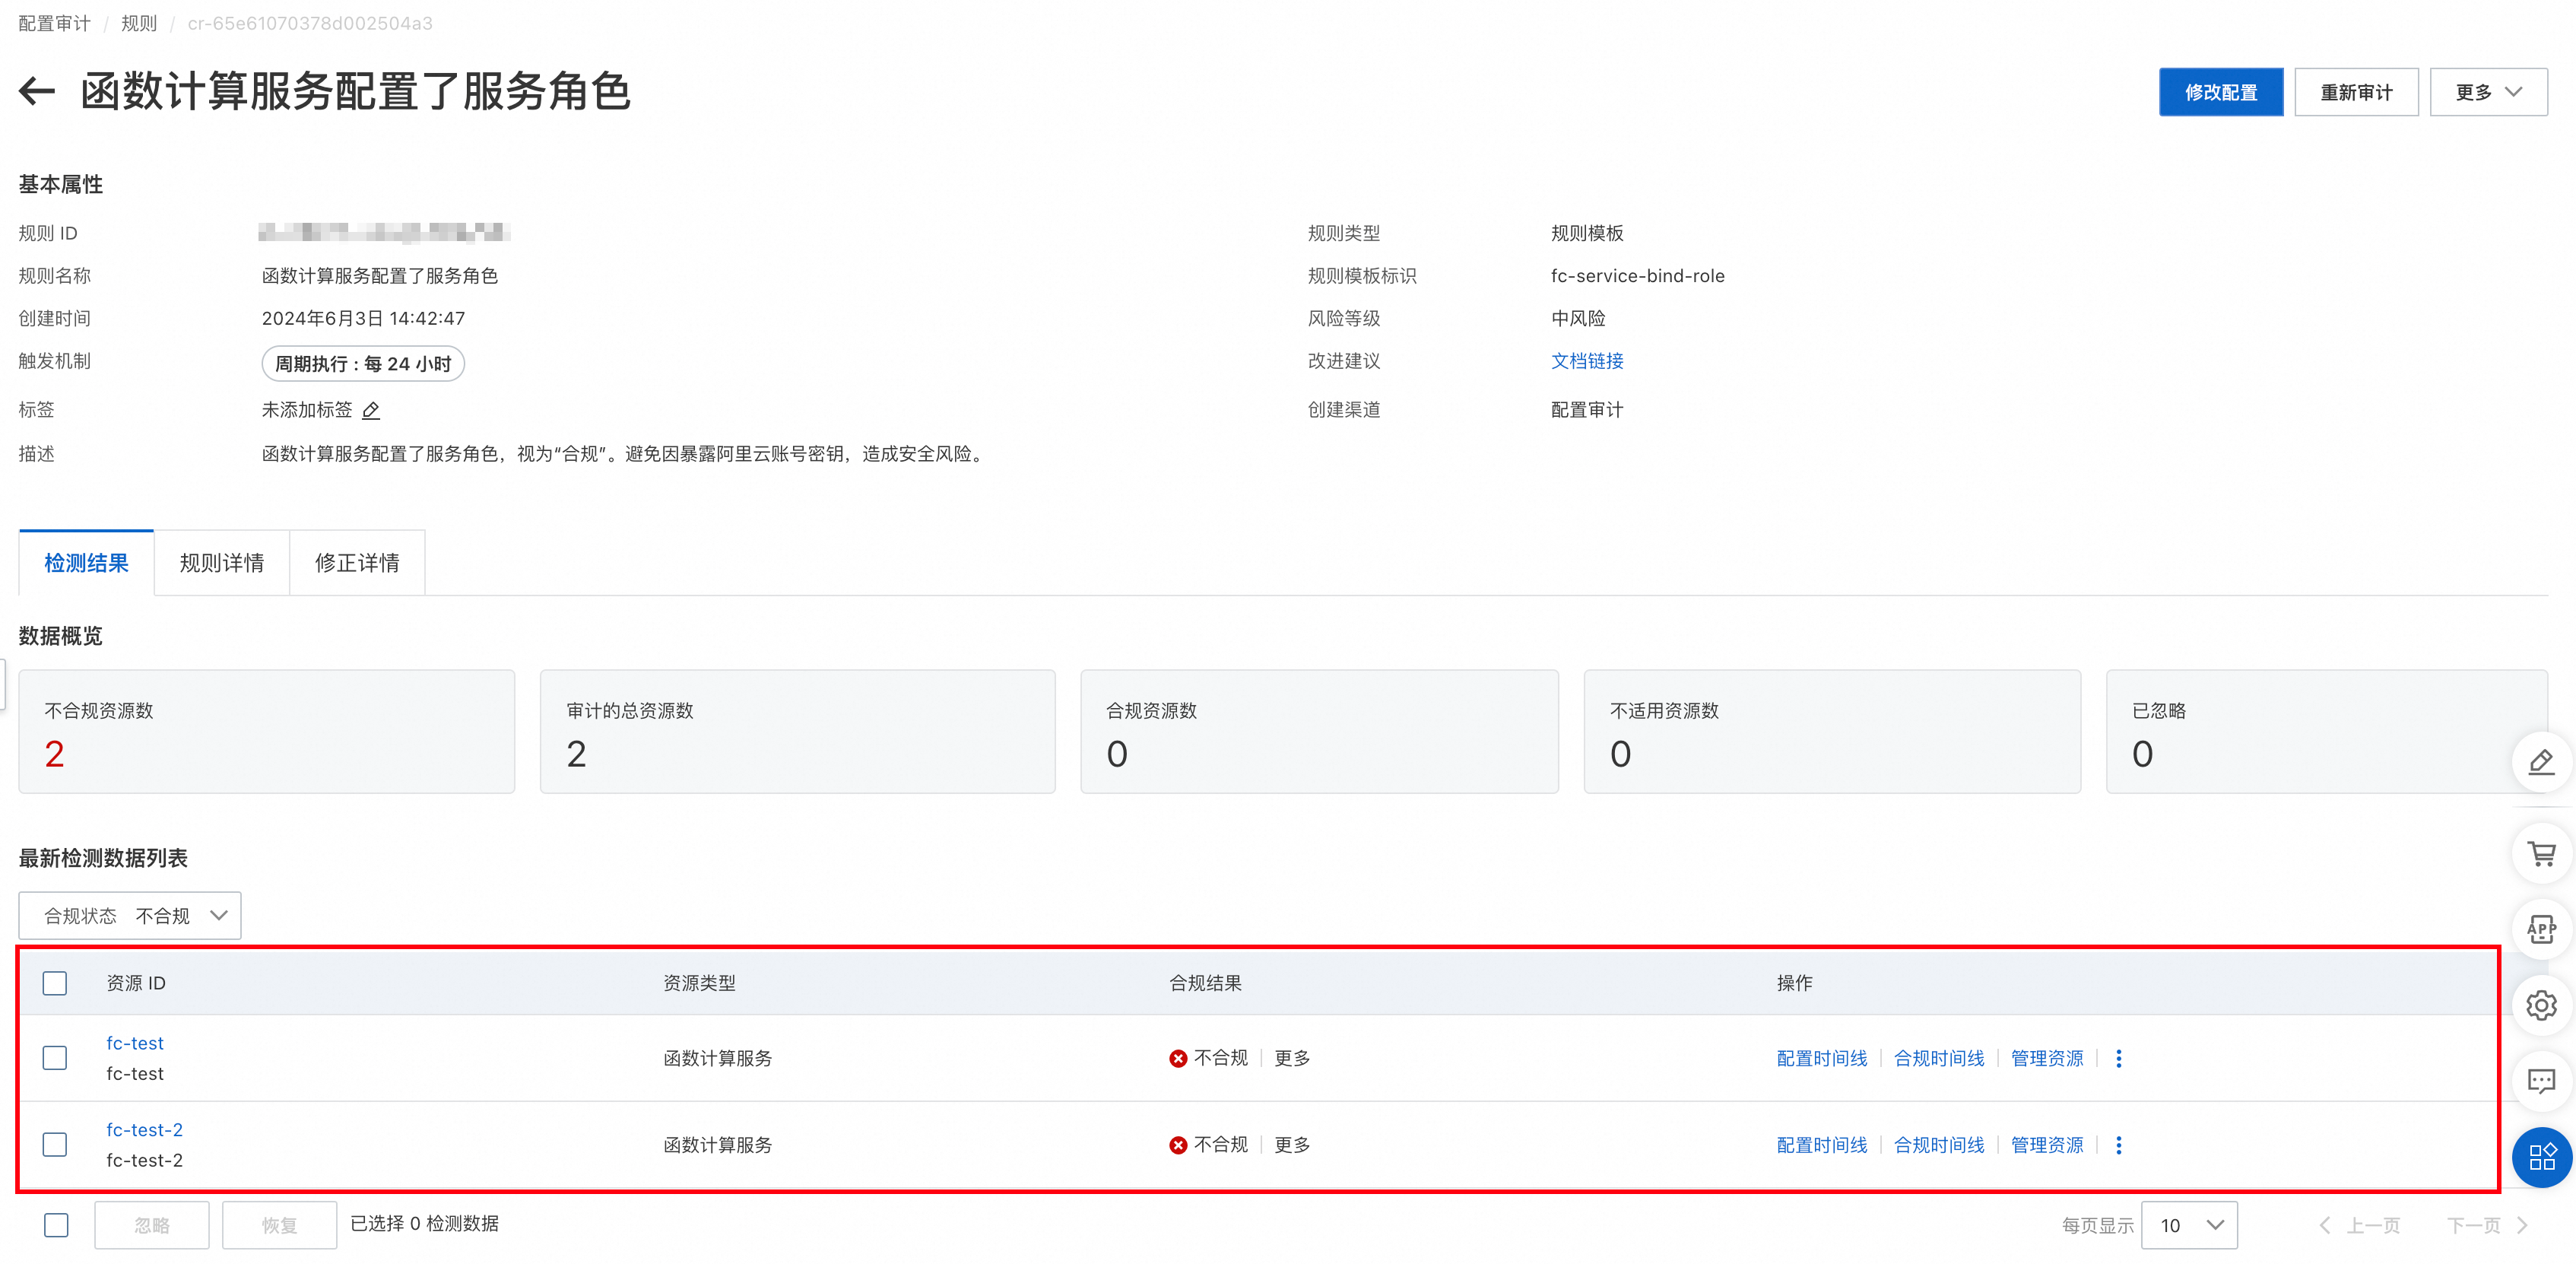
Task: Click the chat feedback floating icon
Action: click(2541, 1081)
